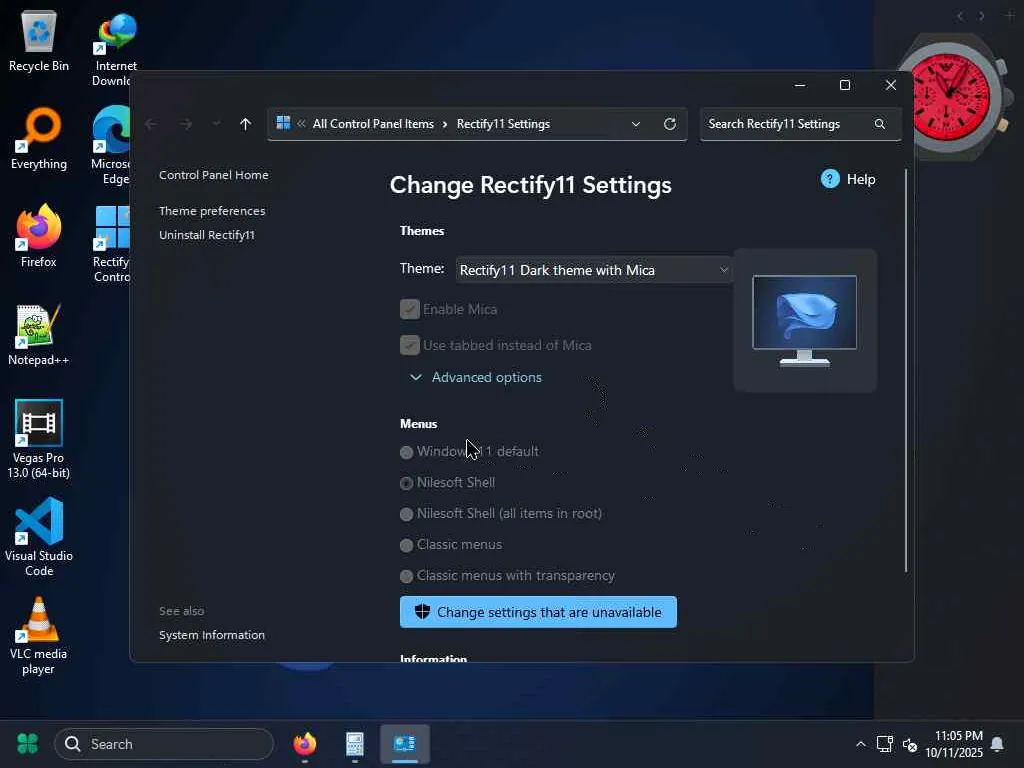This screenshot has height=768, width=1024.
Task: Click the Control Panel icon in address bar
Action: [x=283, y=123]
